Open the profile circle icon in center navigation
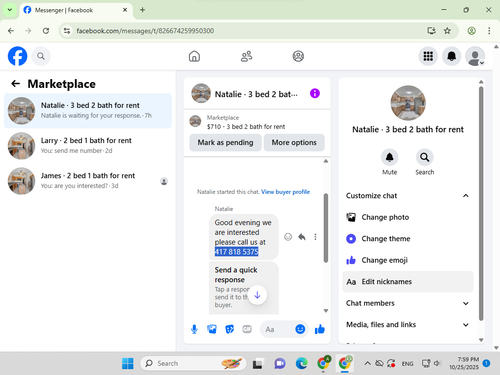This screenshot has height=375, width=500. click(298, 56)
